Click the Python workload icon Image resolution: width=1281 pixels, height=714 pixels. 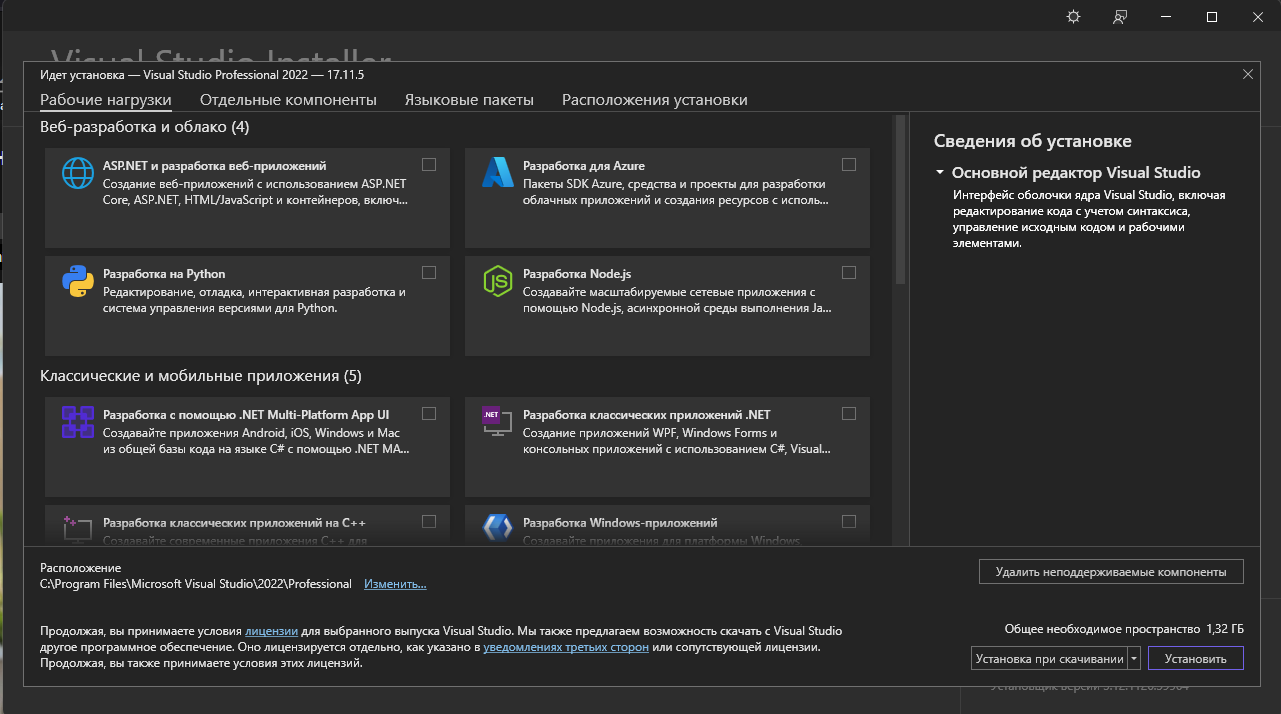pos(77,282)
